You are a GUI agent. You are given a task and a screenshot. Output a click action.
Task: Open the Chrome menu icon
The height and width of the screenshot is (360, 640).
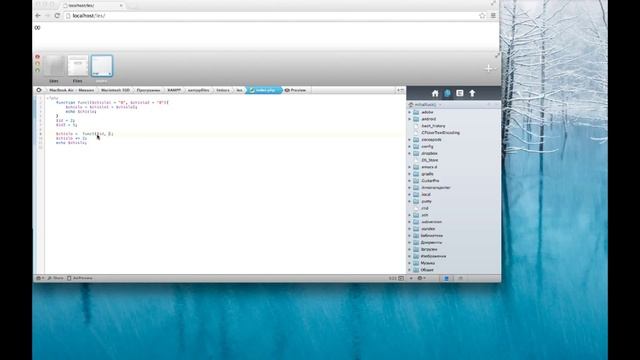[x=493, y=16]
